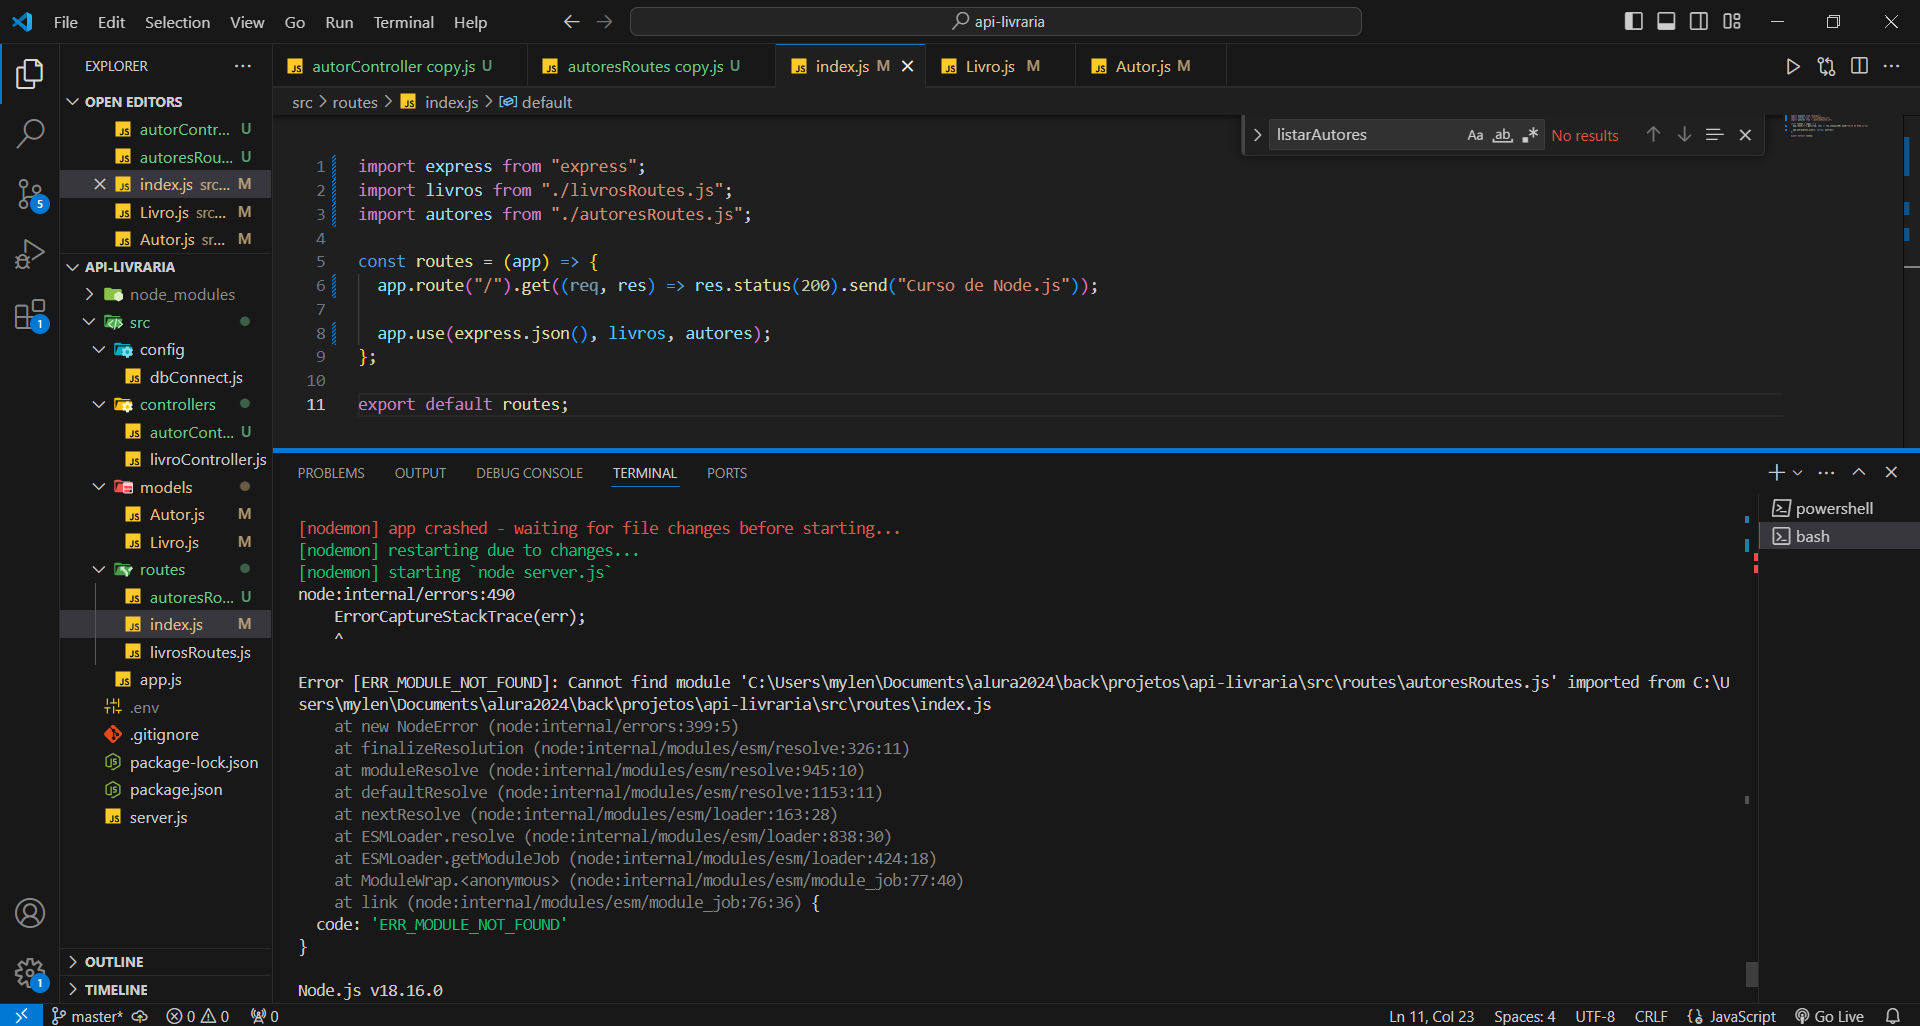
Task: Click the Run Code play icon
Action: [1793, 66]
